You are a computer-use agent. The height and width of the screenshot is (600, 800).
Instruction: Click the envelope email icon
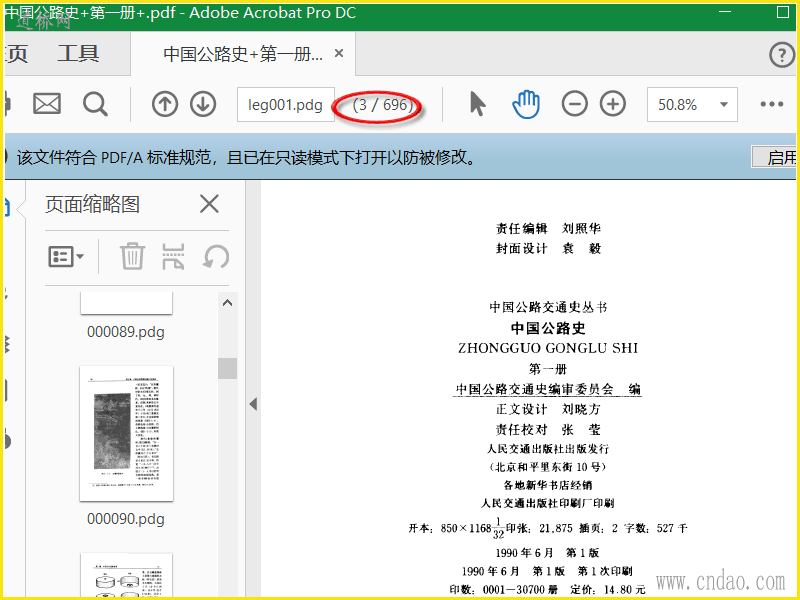tap(47, 104)
